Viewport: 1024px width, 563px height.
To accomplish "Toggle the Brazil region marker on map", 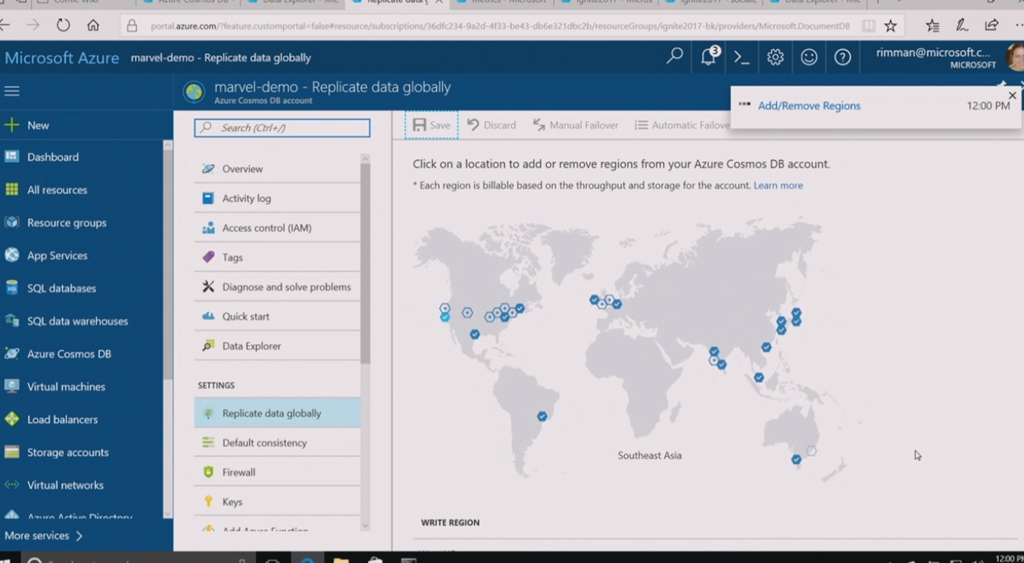I will click(x=542, y=416).
